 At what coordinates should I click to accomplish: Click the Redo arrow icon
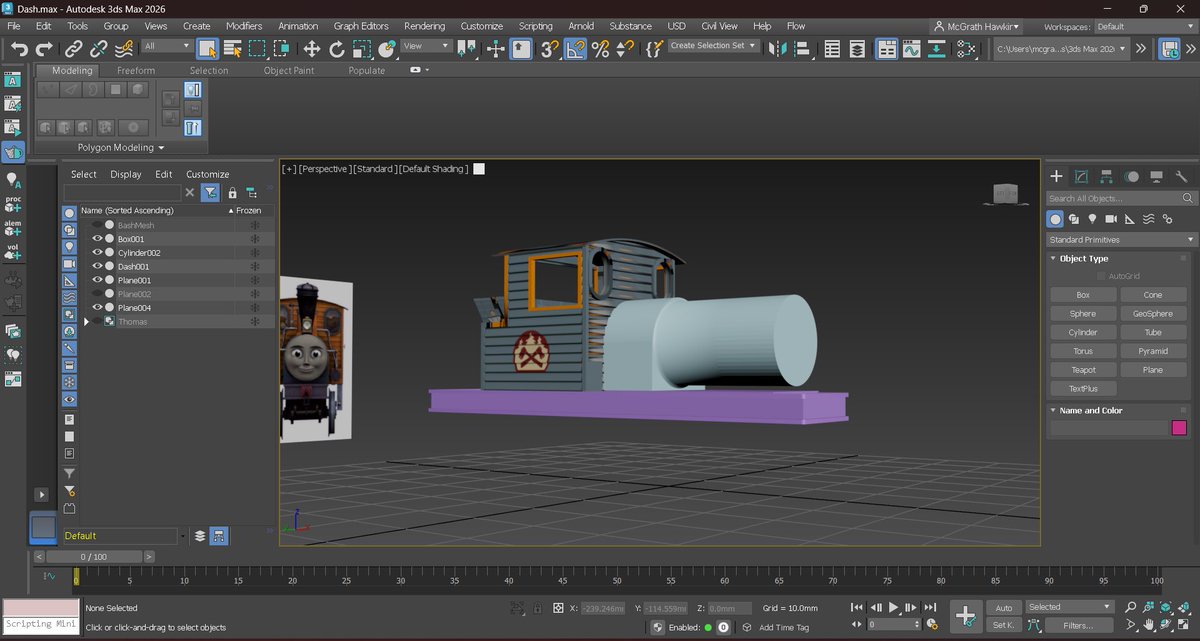(44, 48)
